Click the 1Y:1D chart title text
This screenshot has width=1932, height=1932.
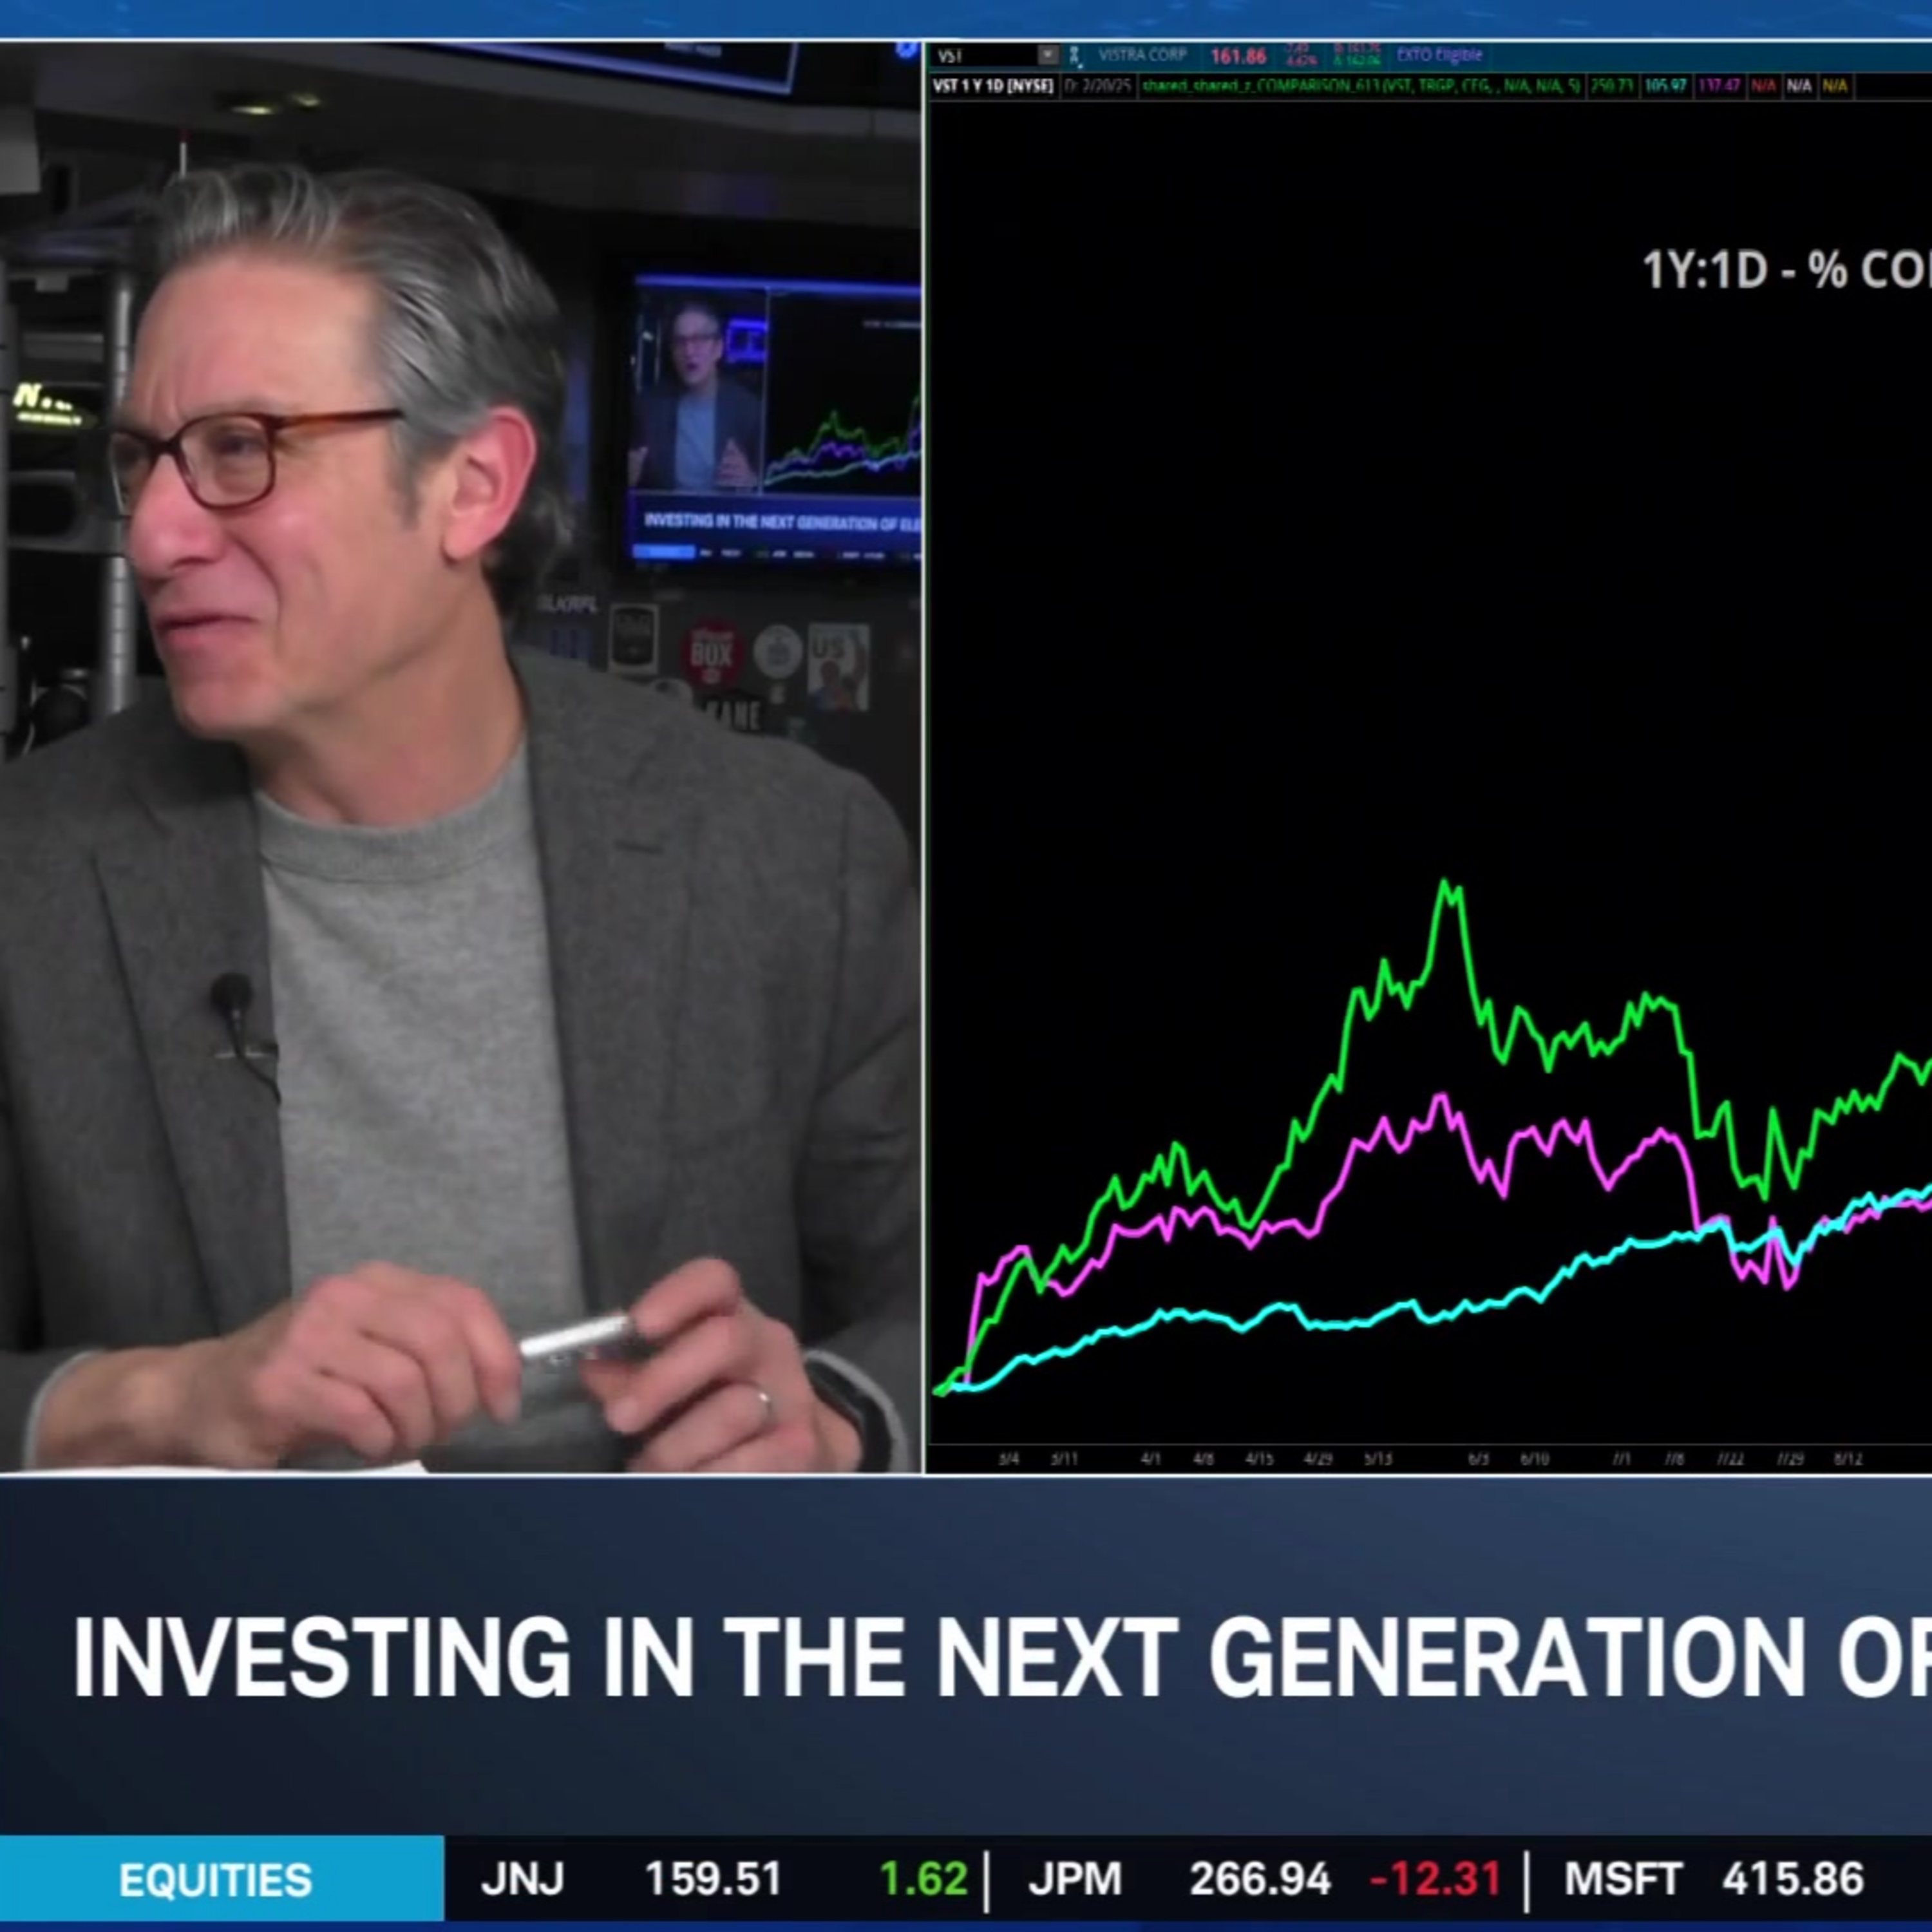(x=1786, y=270)
